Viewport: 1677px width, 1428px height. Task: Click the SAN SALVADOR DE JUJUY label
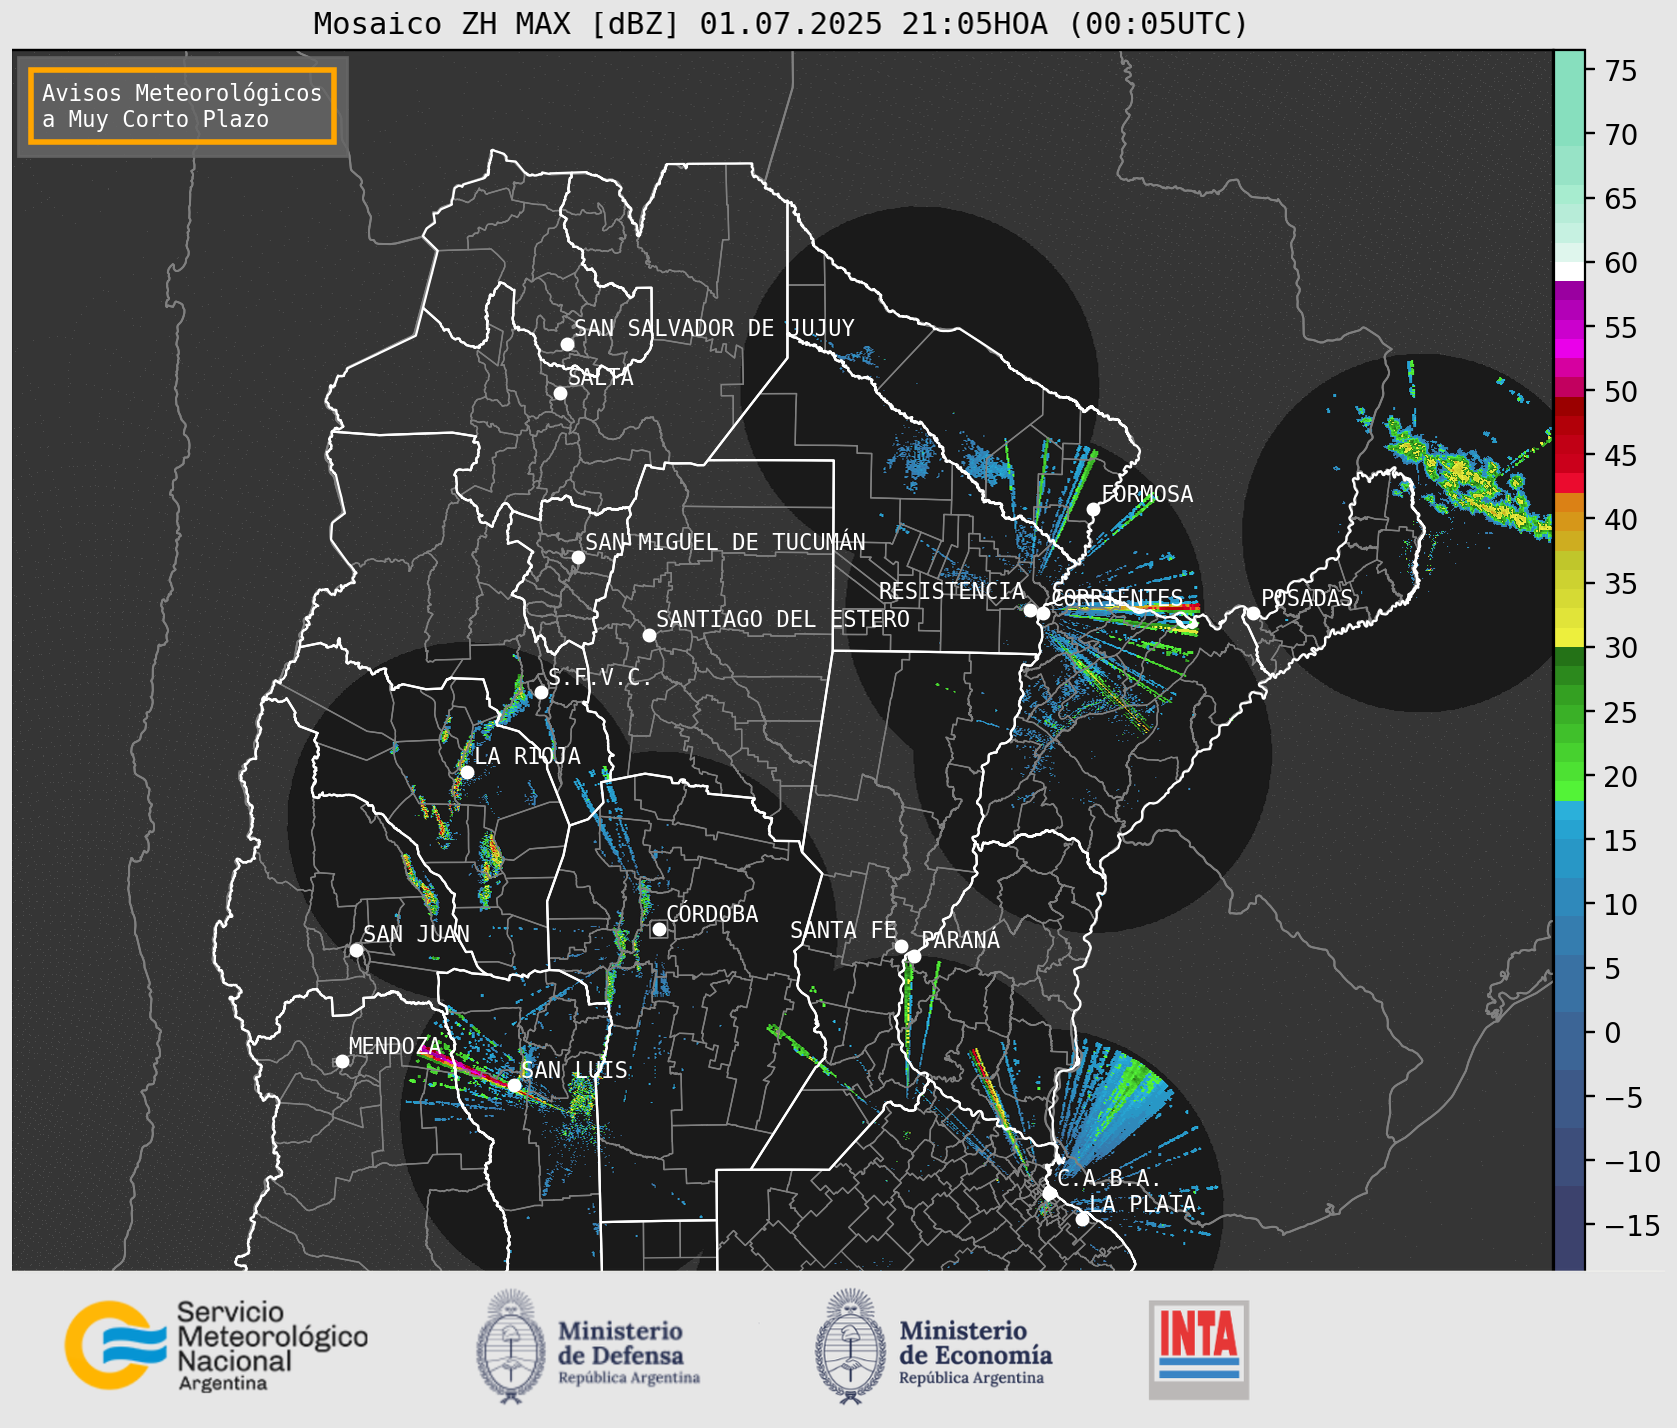(x=714, y=328)
